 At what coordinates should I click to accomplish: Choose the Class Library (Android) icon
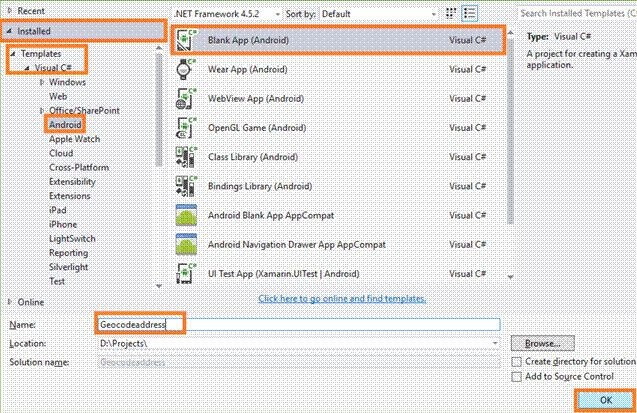pos(186,157)
